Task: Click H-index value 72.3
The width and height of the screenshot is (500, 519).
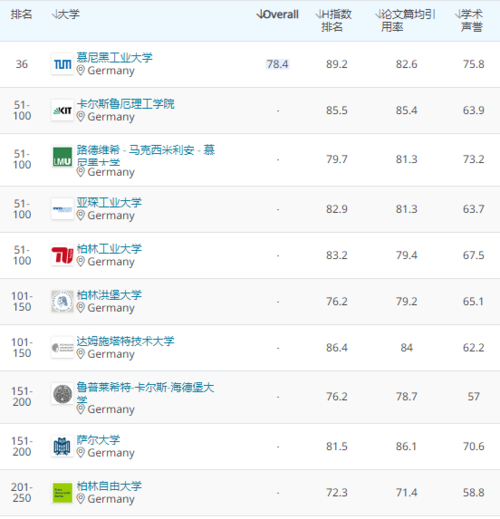Action: 337,493
